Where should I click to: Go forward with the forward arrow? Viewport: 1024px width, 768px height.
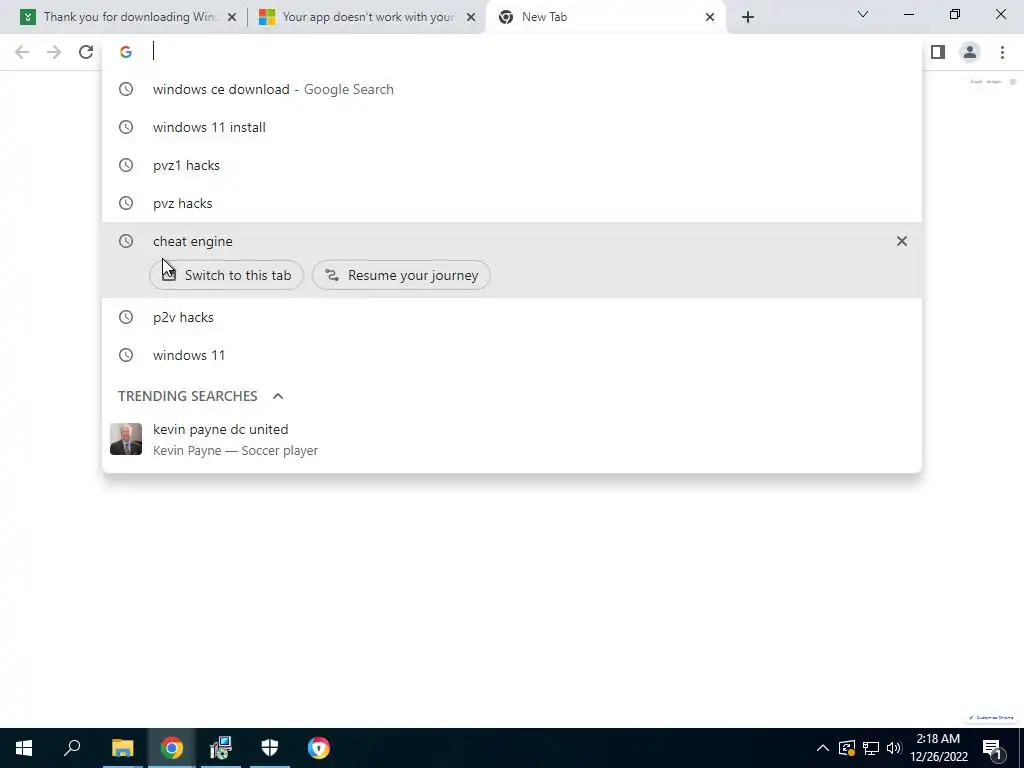(x=54, y=52)
